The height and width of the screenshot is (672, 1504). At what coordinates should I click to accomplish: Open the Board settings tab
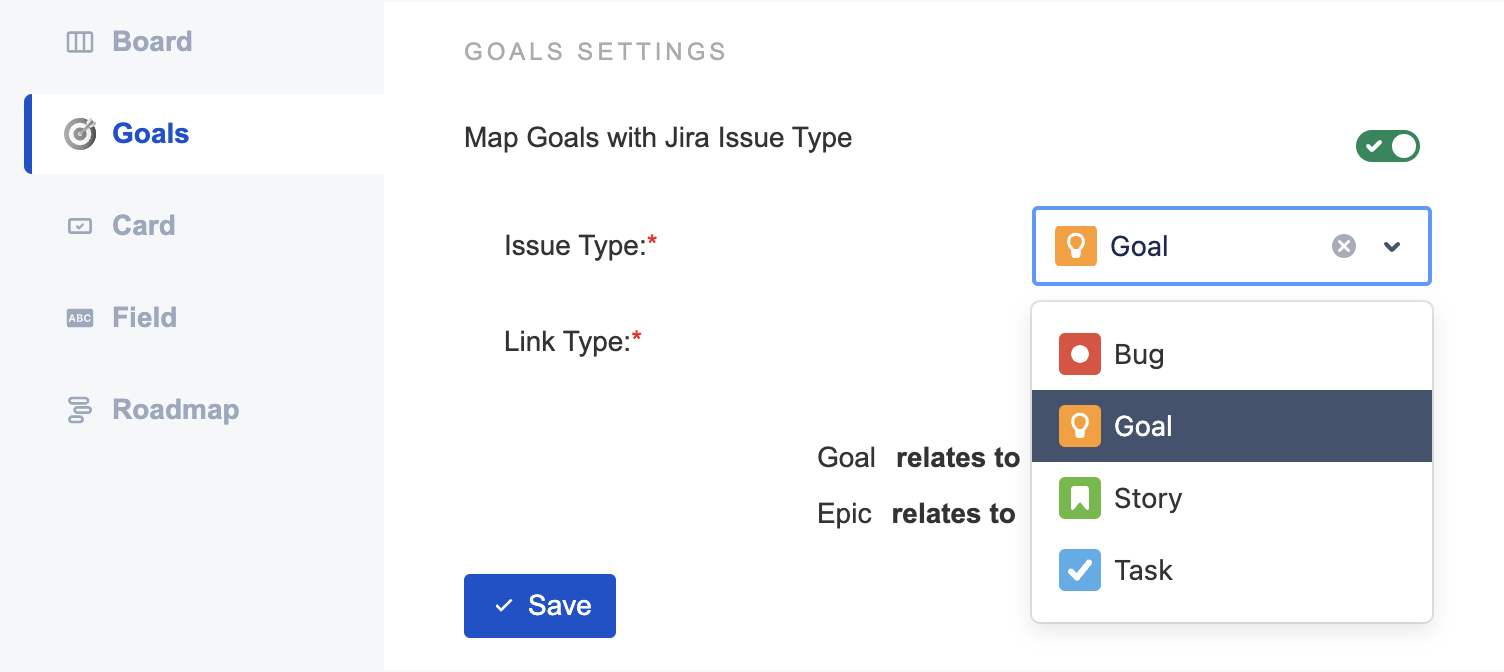click(x=152, y=42)
